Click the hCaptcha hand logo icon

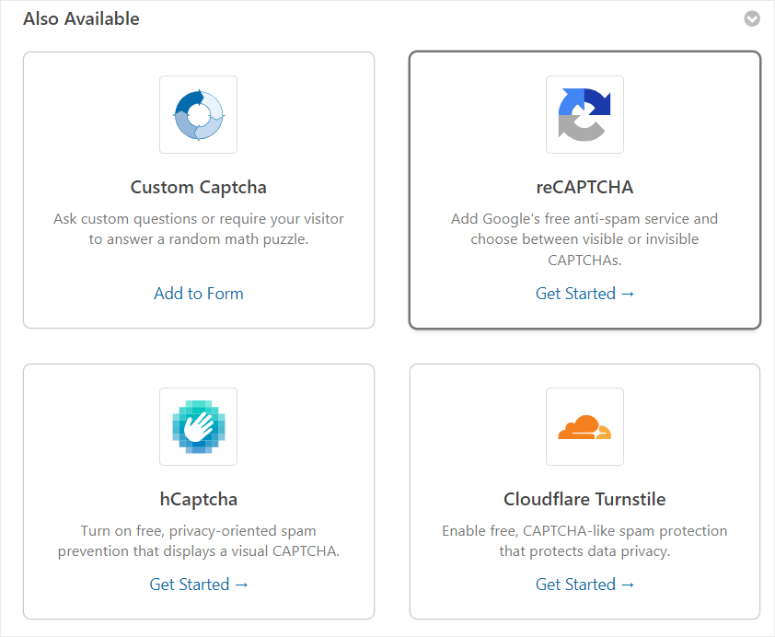198,426
